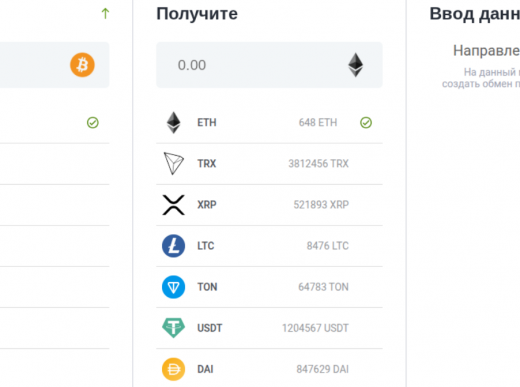Image resolution: width=520 pixels, height=387 pixels.
Task: Click the 0.00 receive amount field
Action: click(269, 65)
